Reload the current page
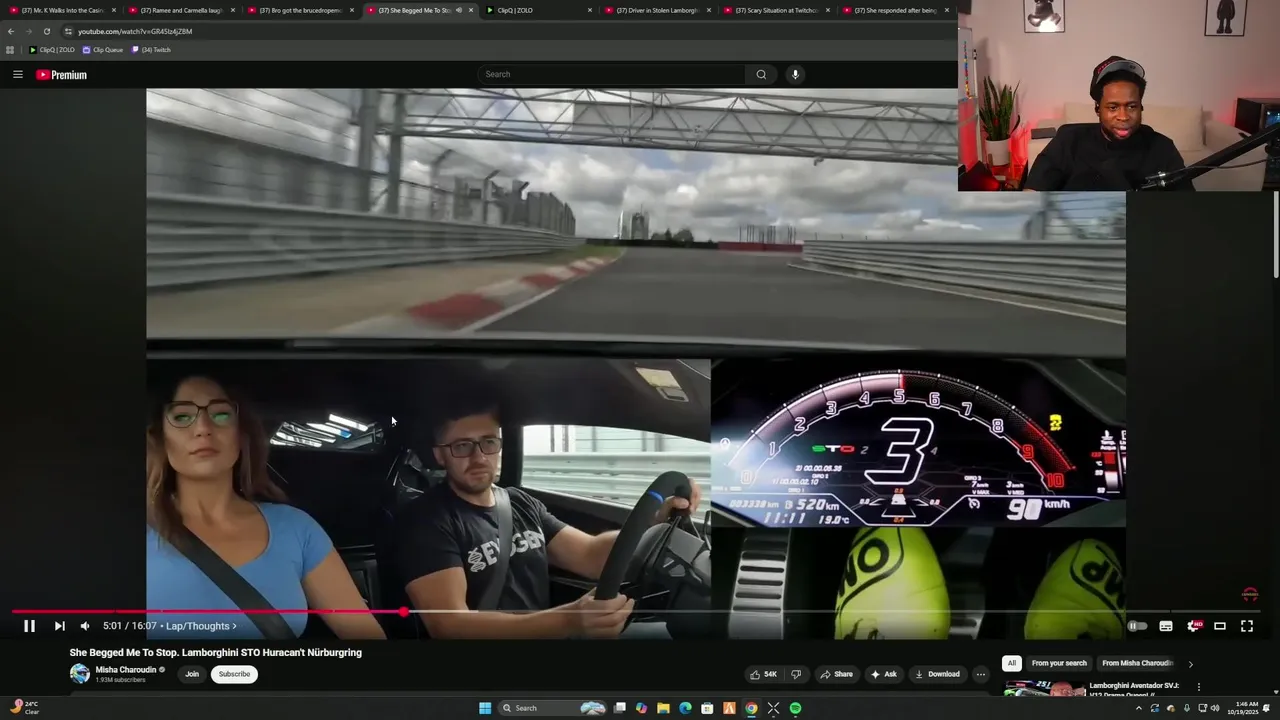1280x720 pixels. pyautogui.click(x=46, y=31)
